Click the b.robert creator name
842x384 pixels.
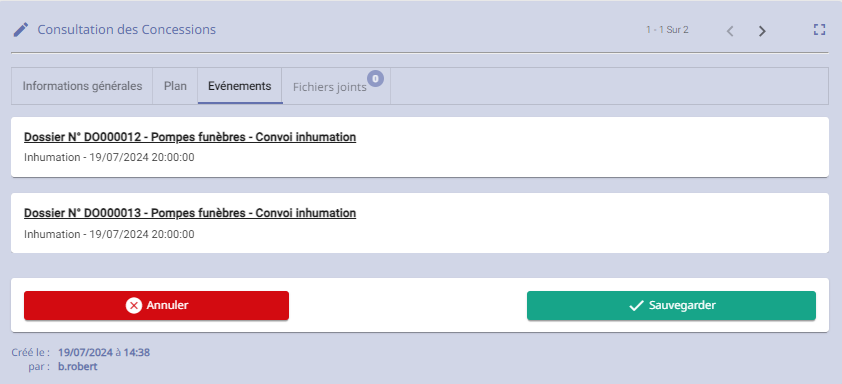pos(78,367)
